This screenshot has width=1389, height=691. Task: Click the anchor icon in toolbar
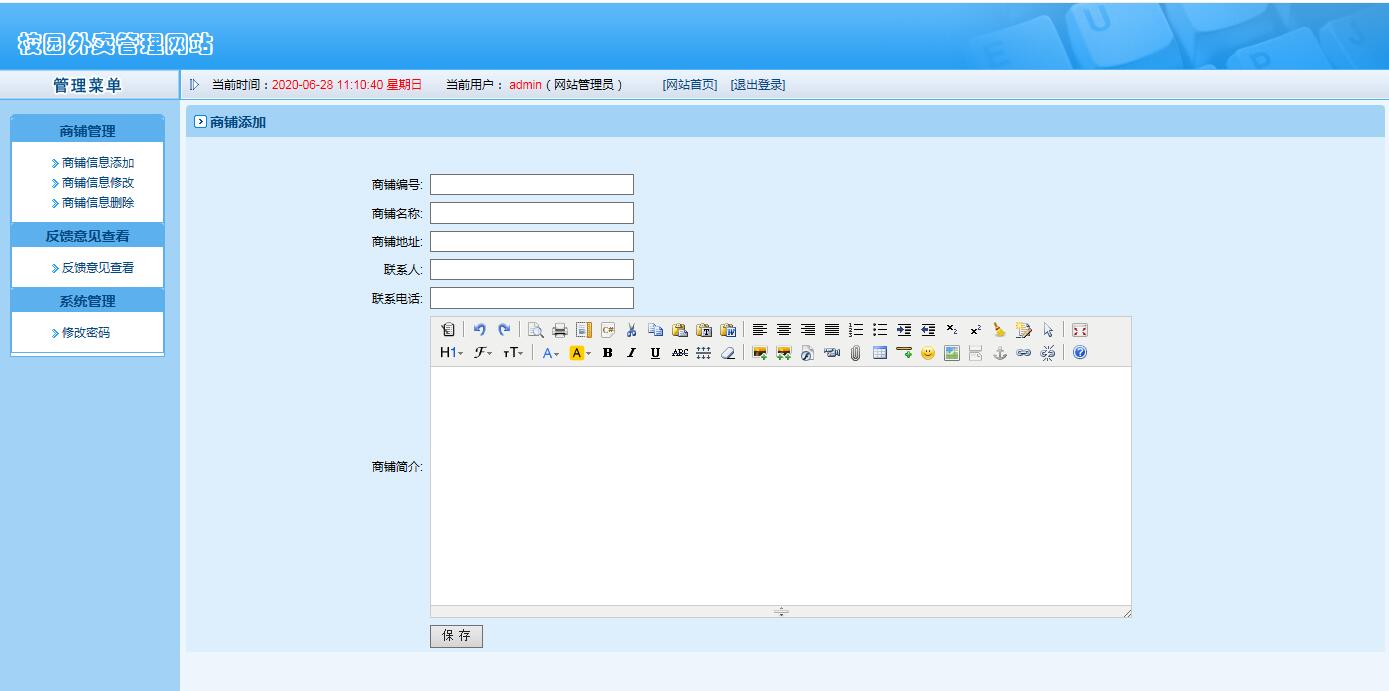click(x=999, y=353)
